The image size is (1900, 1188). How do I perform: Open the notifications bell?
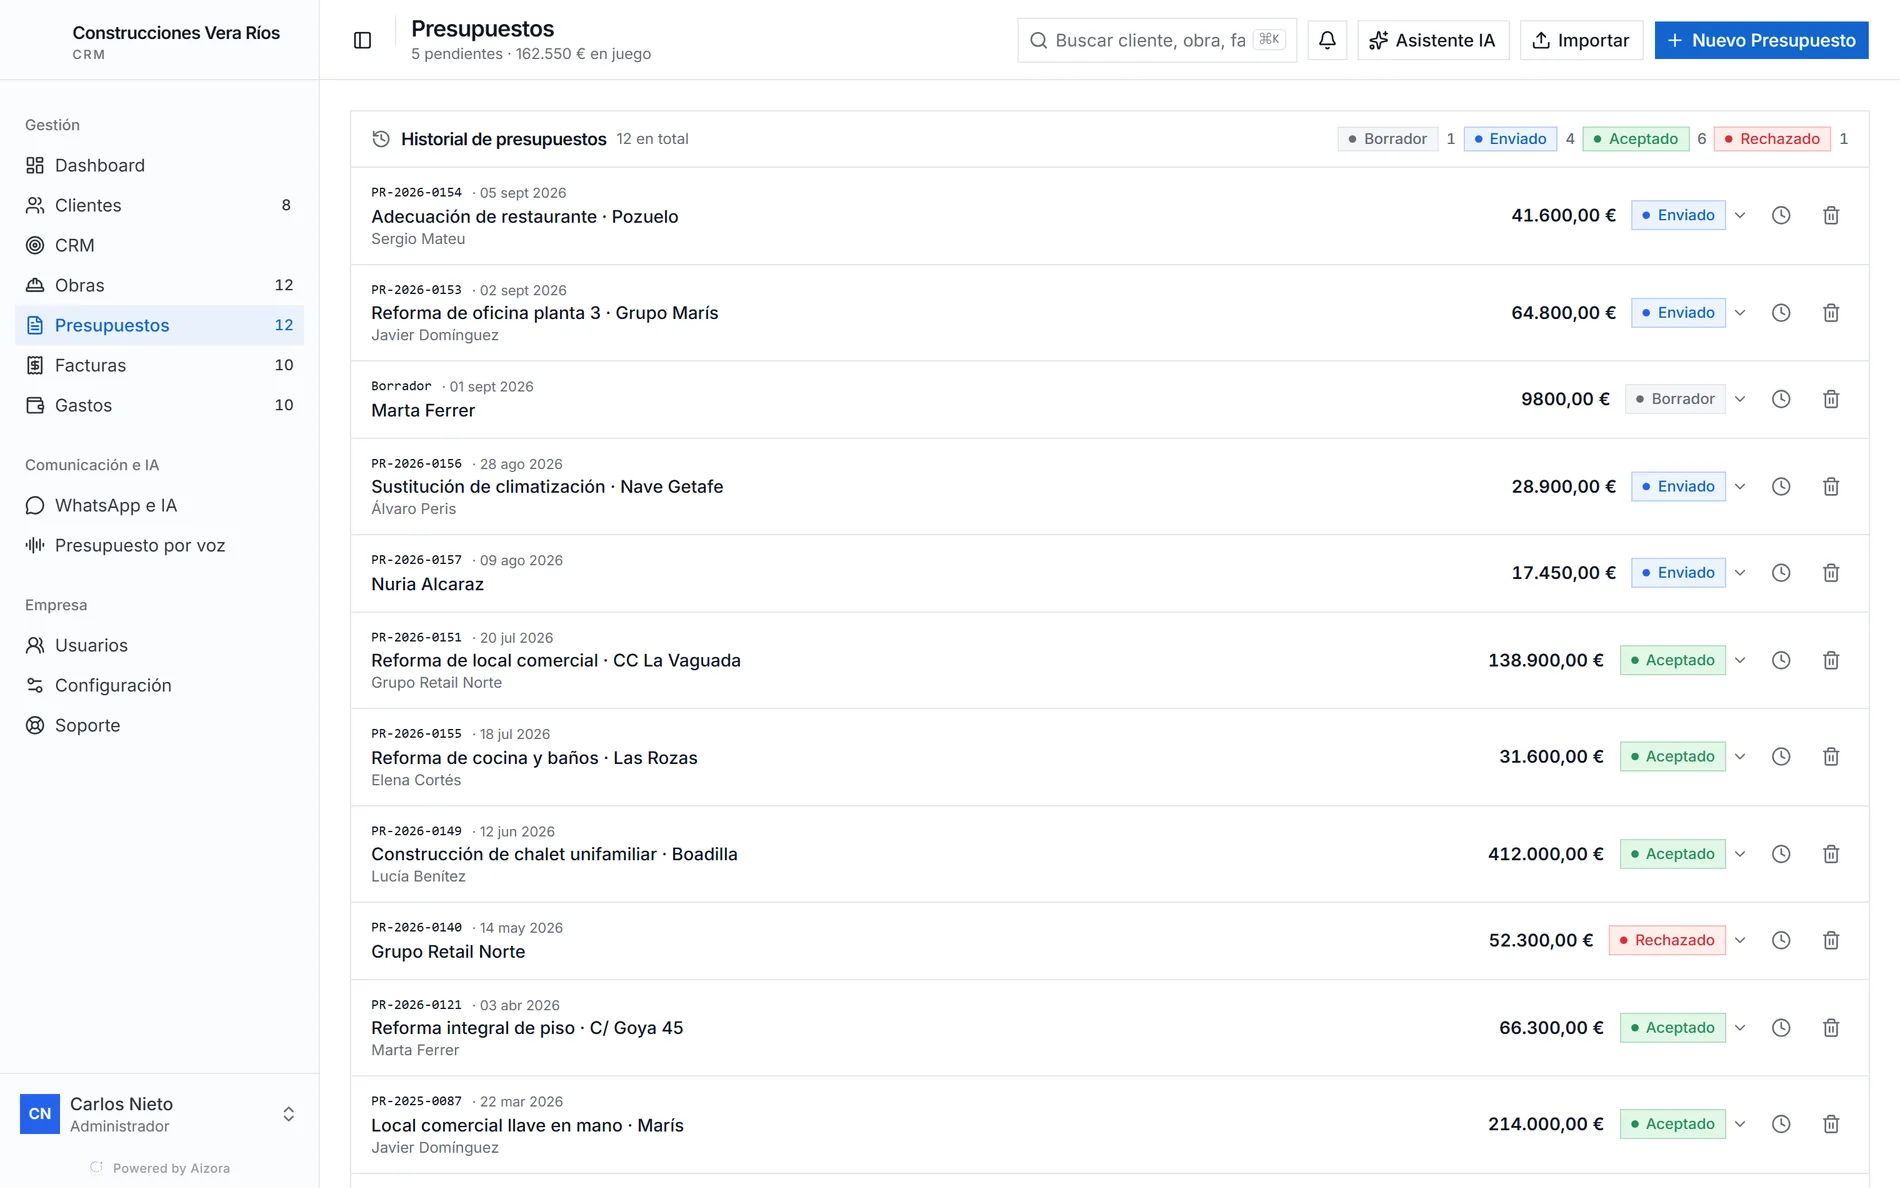1327,40
